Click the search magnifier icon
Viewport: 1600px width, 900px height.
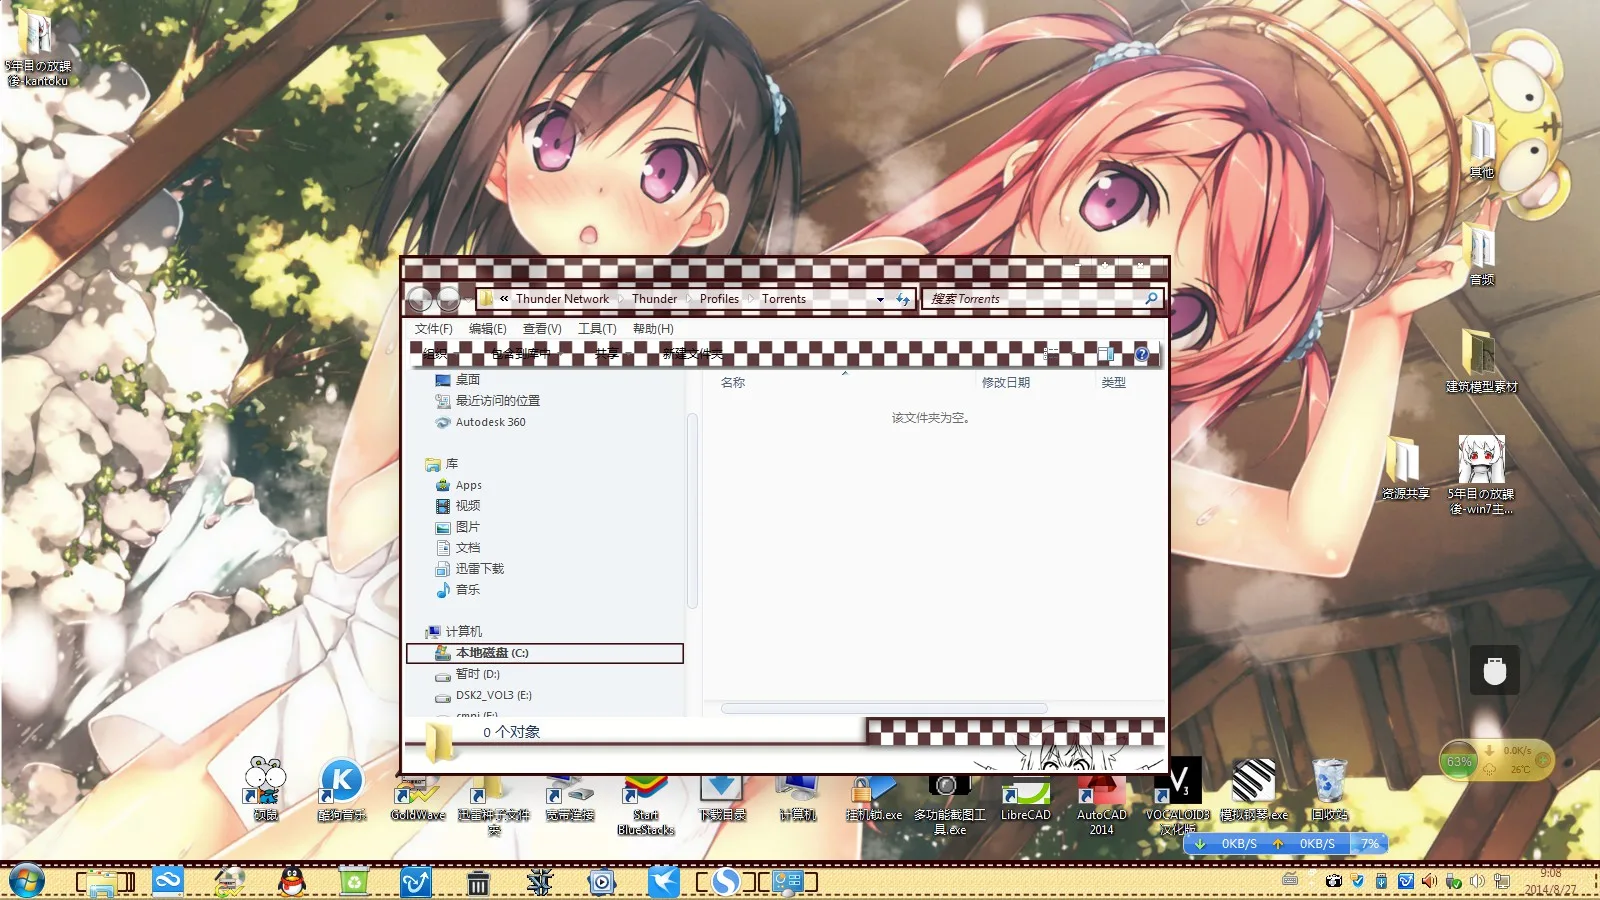(1151, 298)
